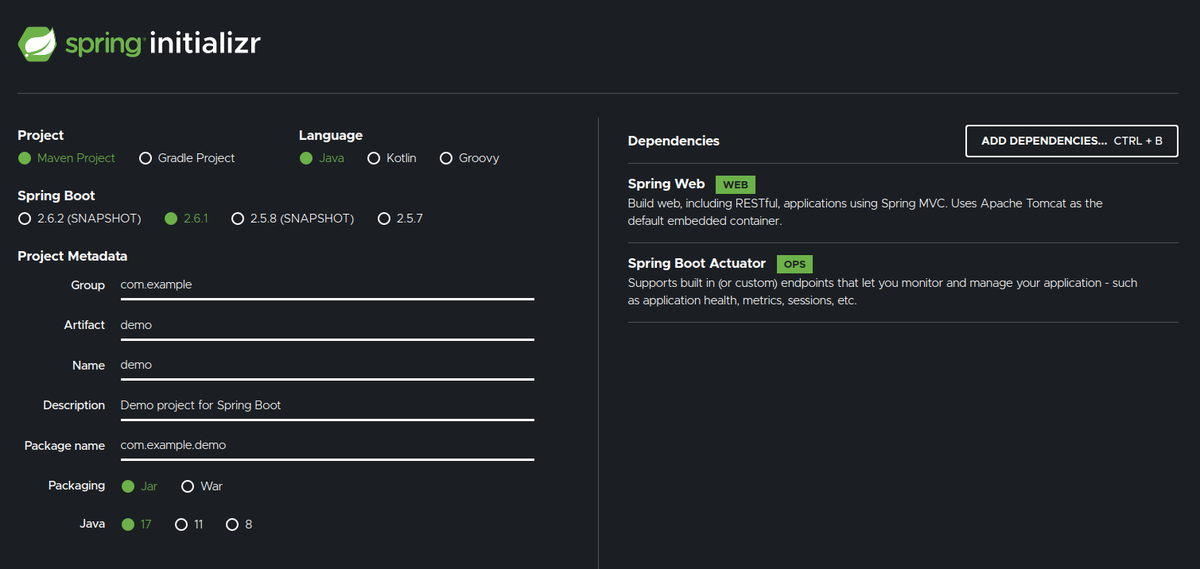
Task: Focus the Artifact input field
Action: pyautogui.click(x=326, y=325)
